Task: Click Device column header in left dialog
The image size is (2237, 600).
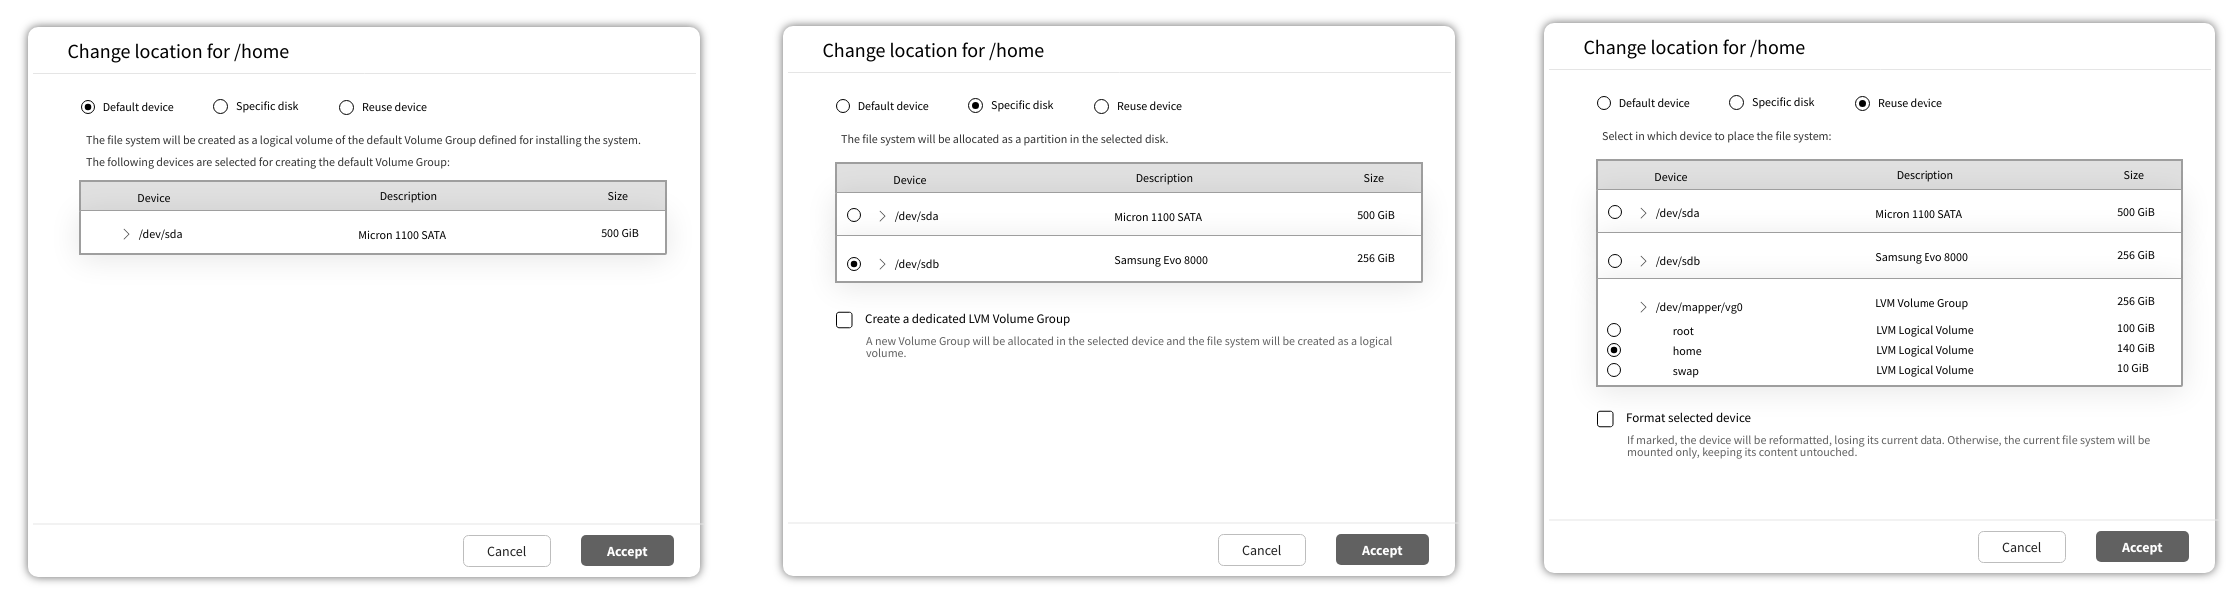Action: (x=154, y=198)
